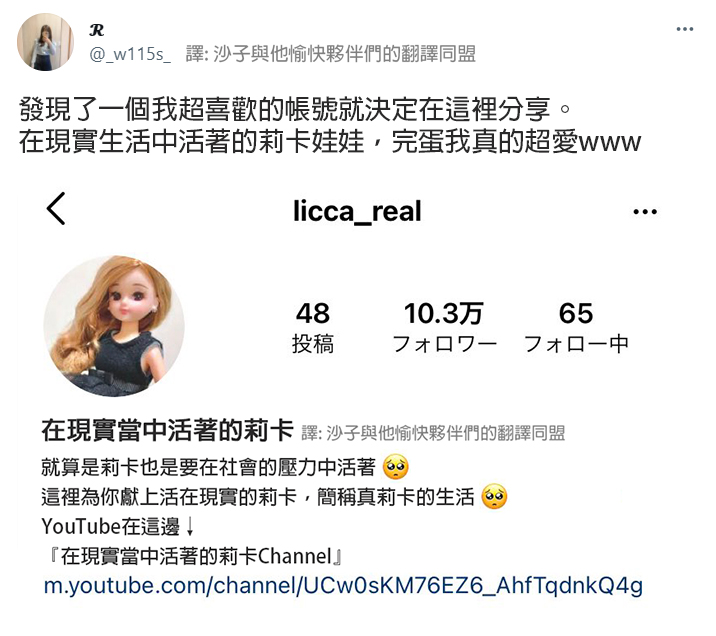Viewport: 716px width, 636px height.
Task: Click the second pleading-face emoji in the bio
Action: click(494, 496)
